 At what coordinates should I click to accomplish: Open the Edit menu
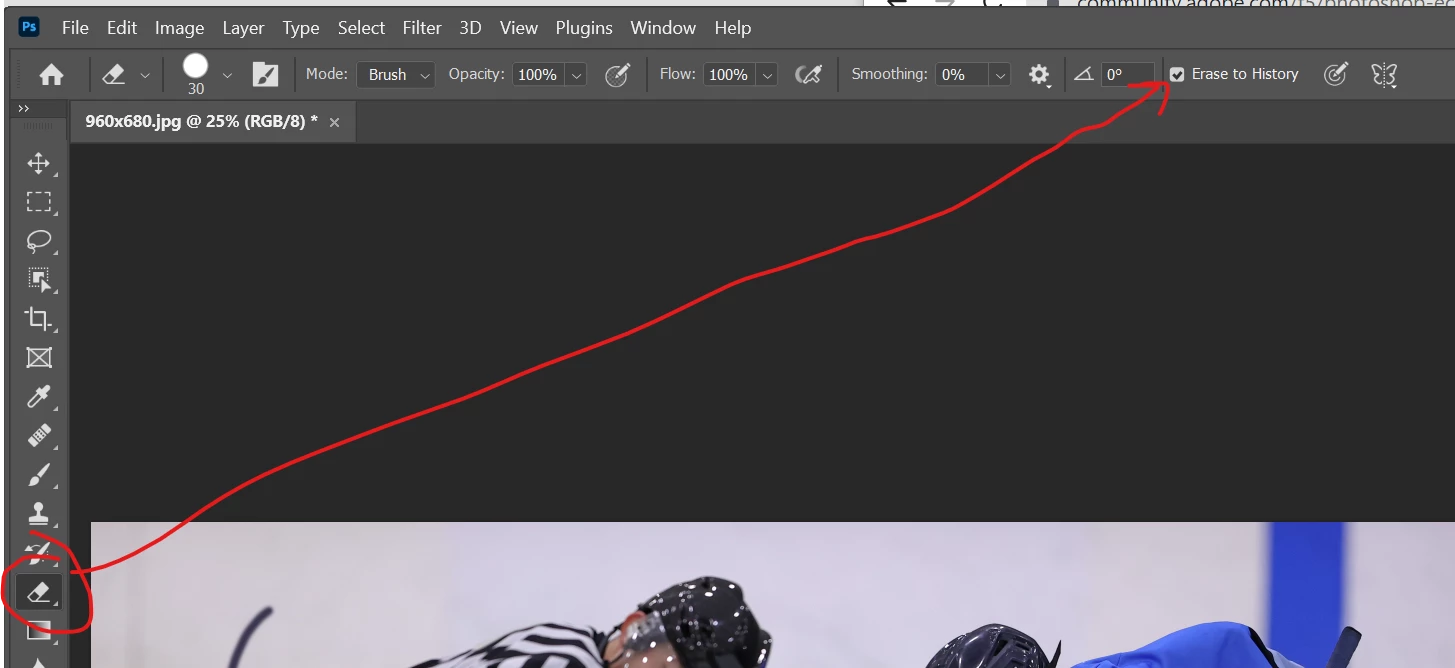coord(122,28)
